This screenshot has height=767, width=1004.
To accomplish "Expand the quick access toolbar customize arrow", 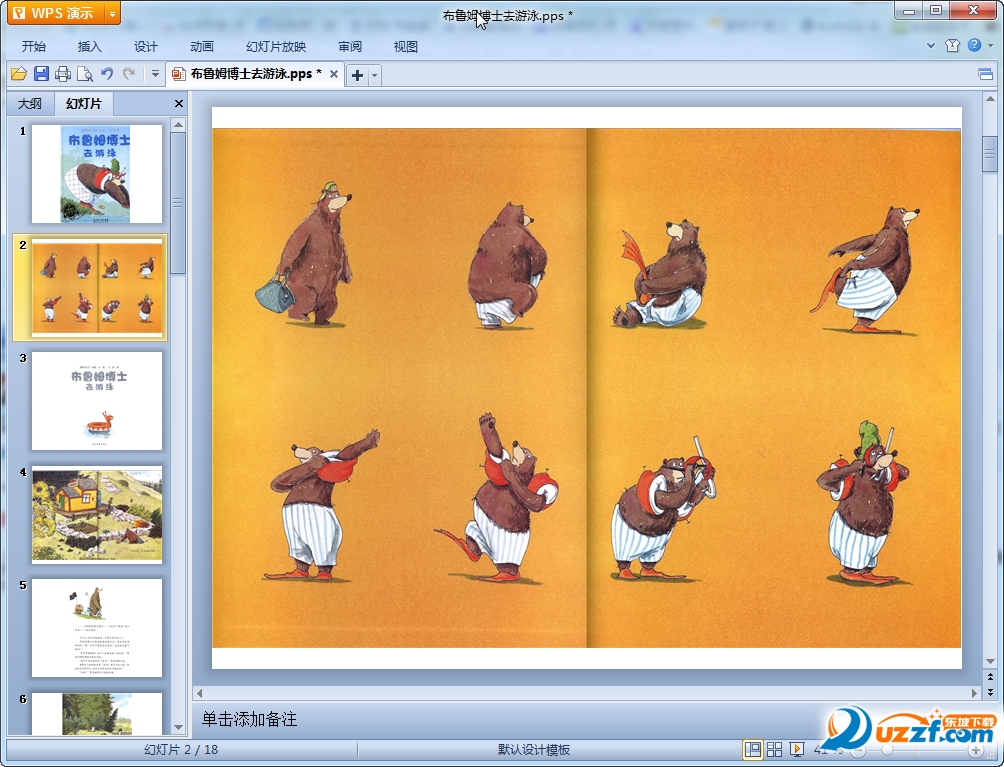I will (155, 74).
